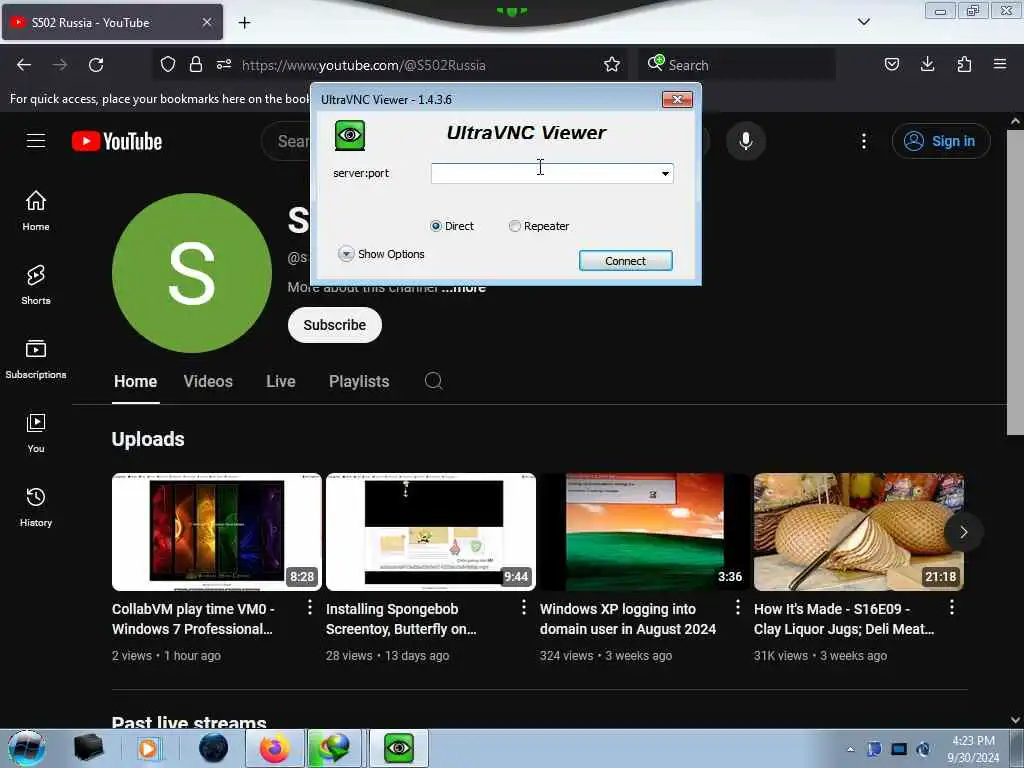Open How It's Made S16E09 thumbnail

tap(859, 532)
